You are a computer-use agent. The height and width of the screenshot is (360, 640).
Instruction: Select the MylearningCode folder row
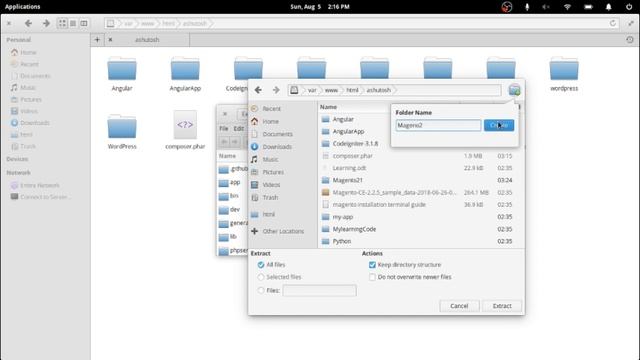(x=420, y=229)
